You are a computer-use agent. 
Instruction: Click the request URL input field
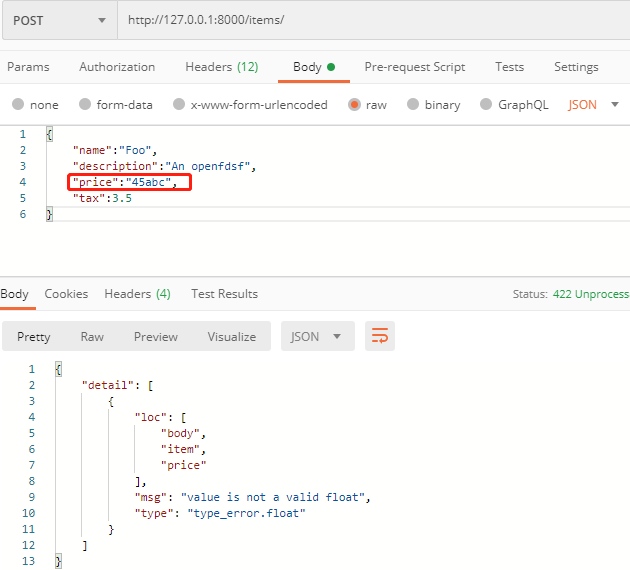point(370,21)
